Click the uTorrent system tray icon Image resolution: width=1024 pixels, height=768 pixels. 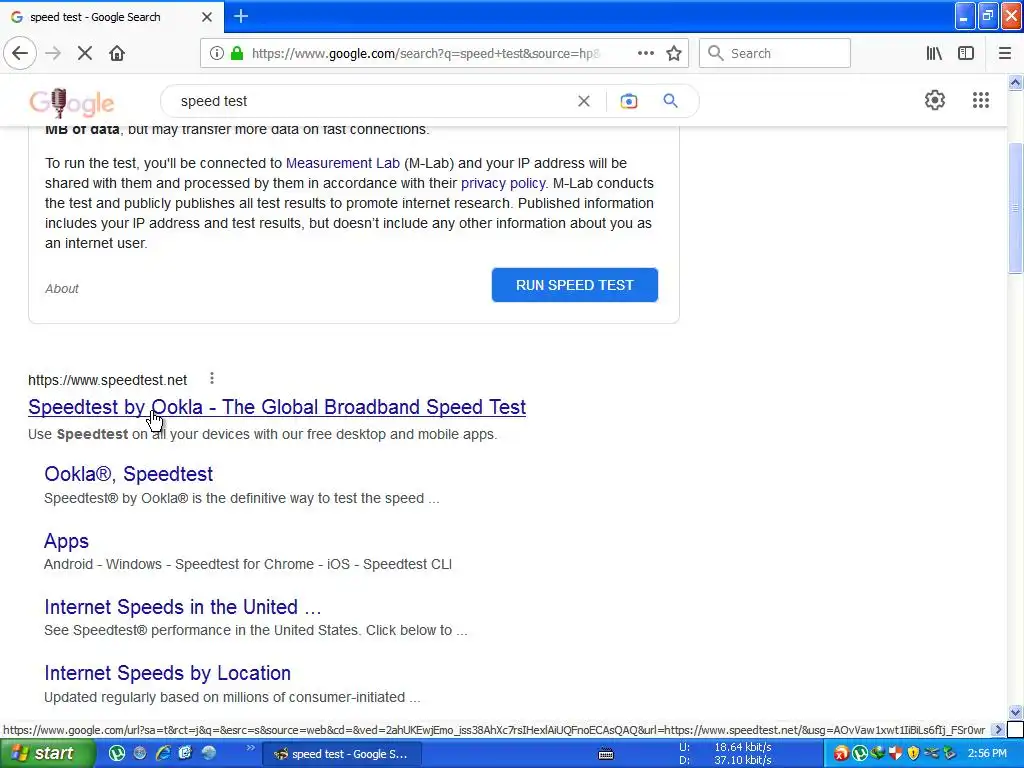click(x=859, y=754)
